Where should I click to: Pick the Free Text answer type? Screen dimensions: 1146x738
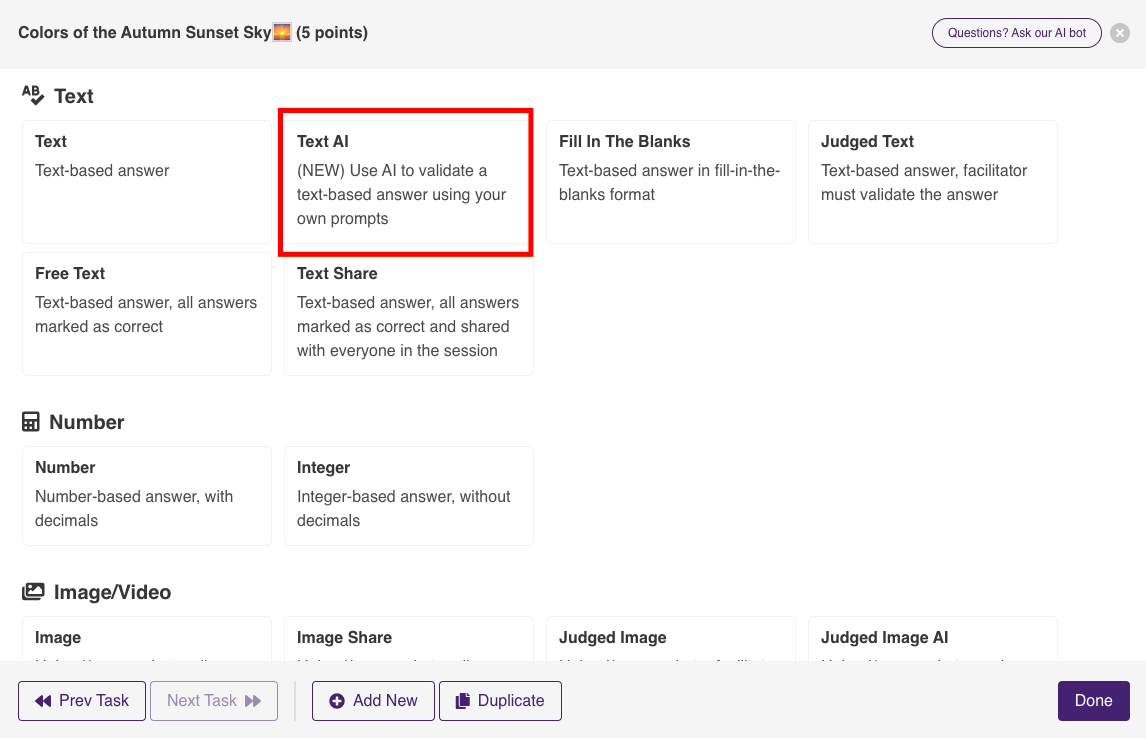[x=146, y=313]
